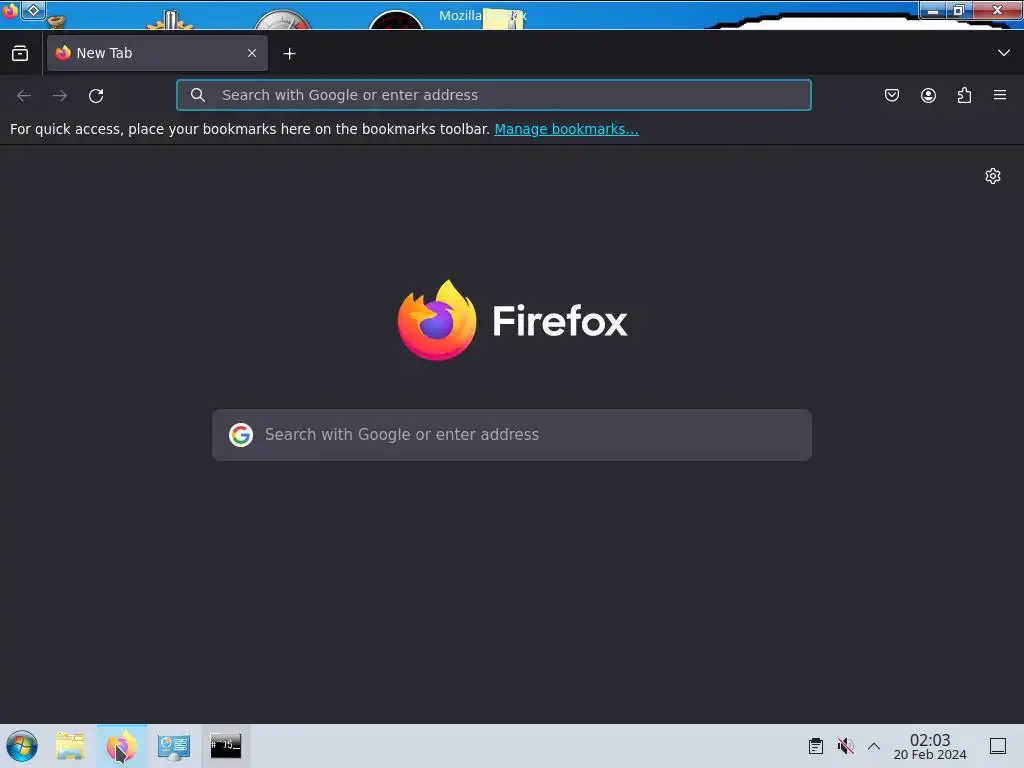Image resolution: width=1024 pixels, height=768 pixels.
Task: Toggle the on-all-desktops pin in title bar
Action: (33, 10)
